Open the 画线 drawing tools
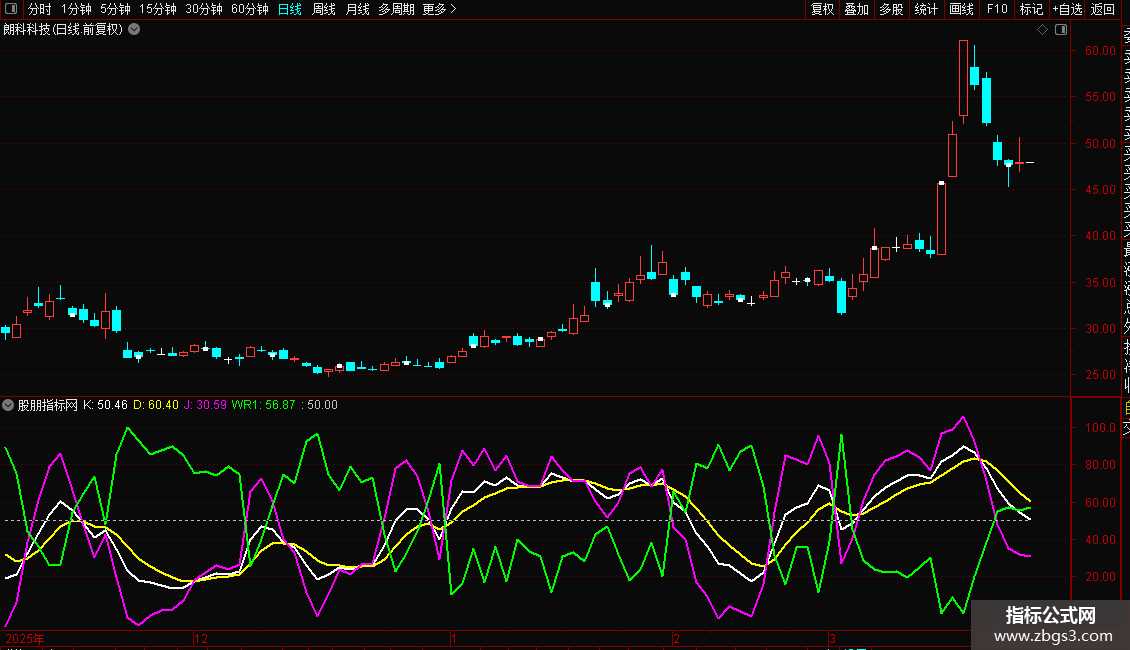Image resolution: width=1130 pixels, height=650 pixels. click(x=961, y=9)
